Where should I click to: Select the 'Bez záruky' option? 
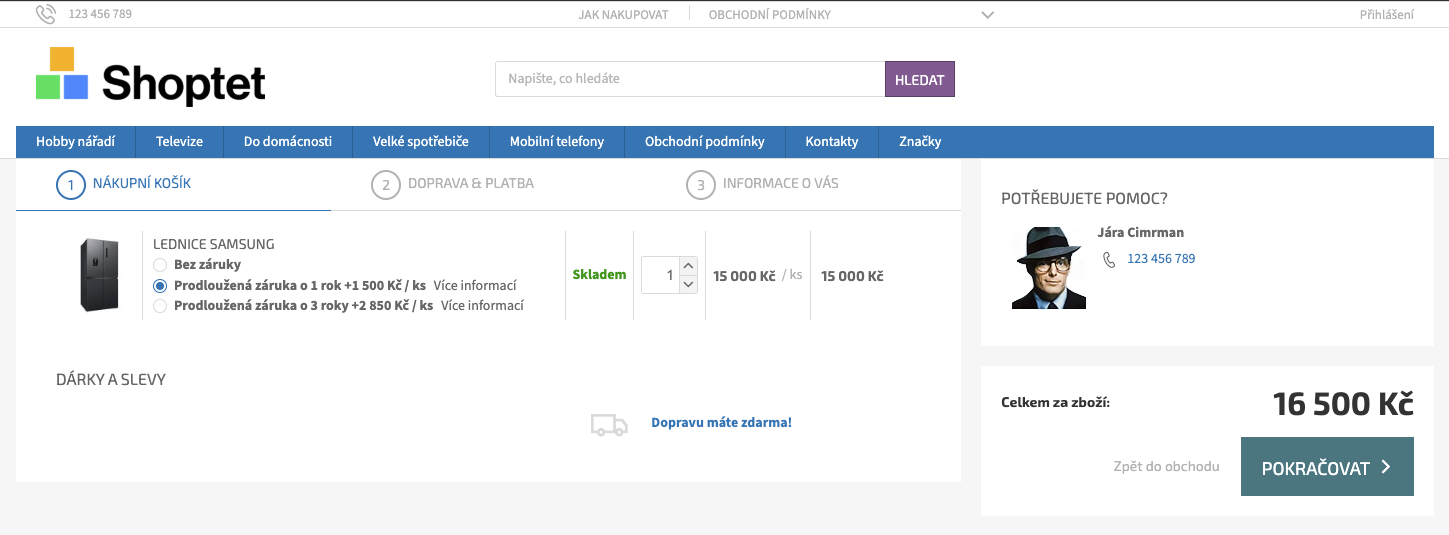[160, 265]
